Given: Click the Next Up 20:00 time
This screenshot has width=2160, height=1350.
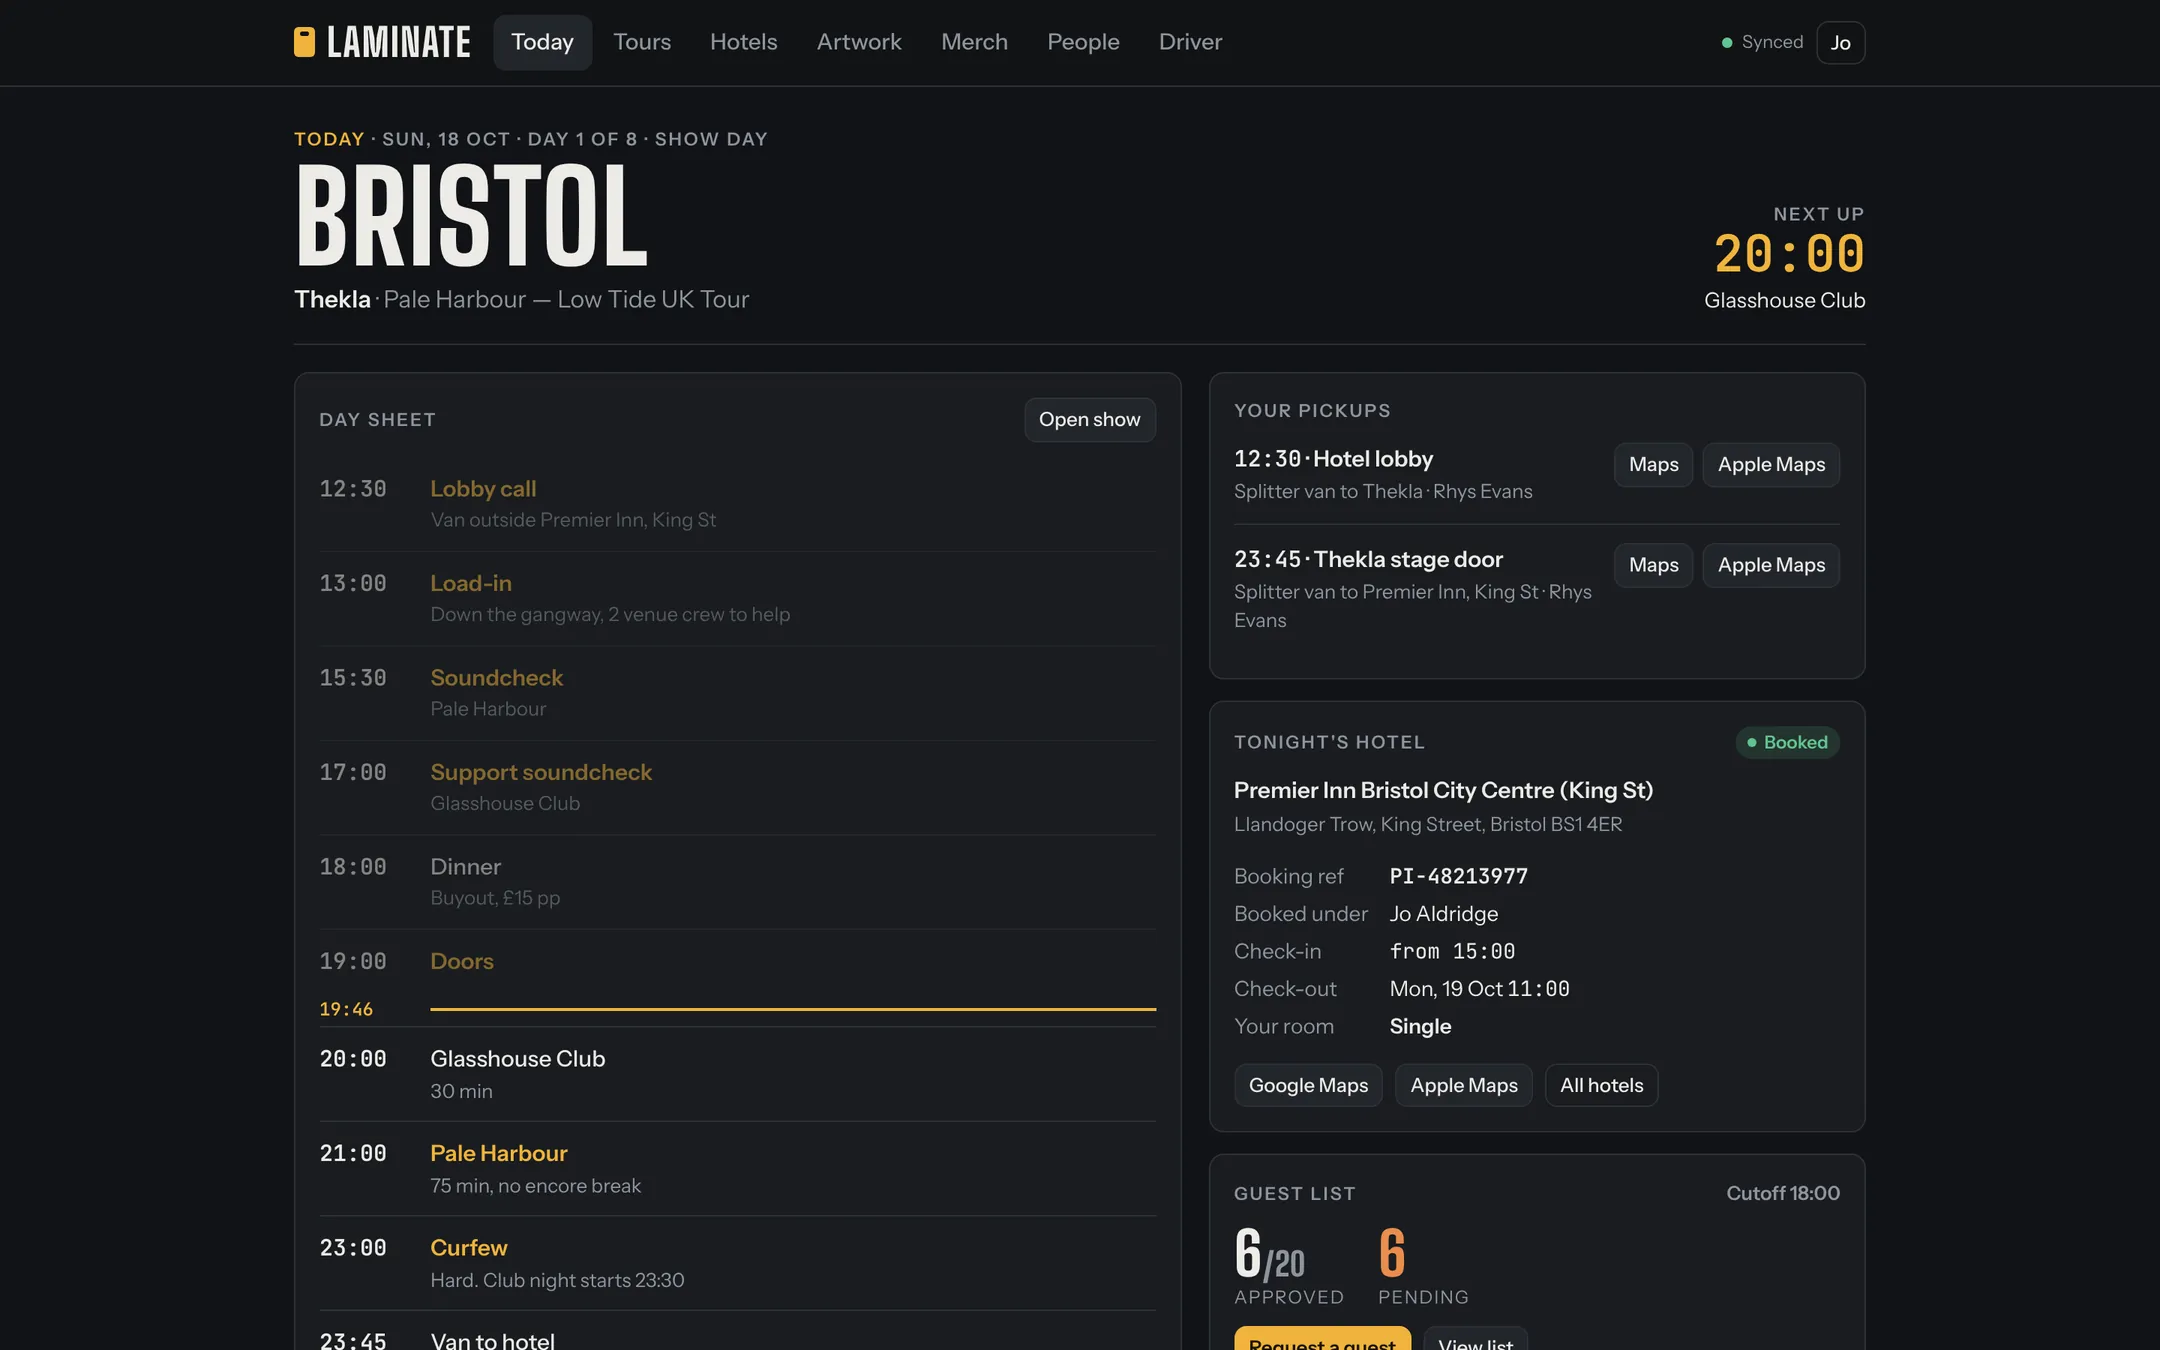Looking at the screenshot, I should tap(1789, 254).
